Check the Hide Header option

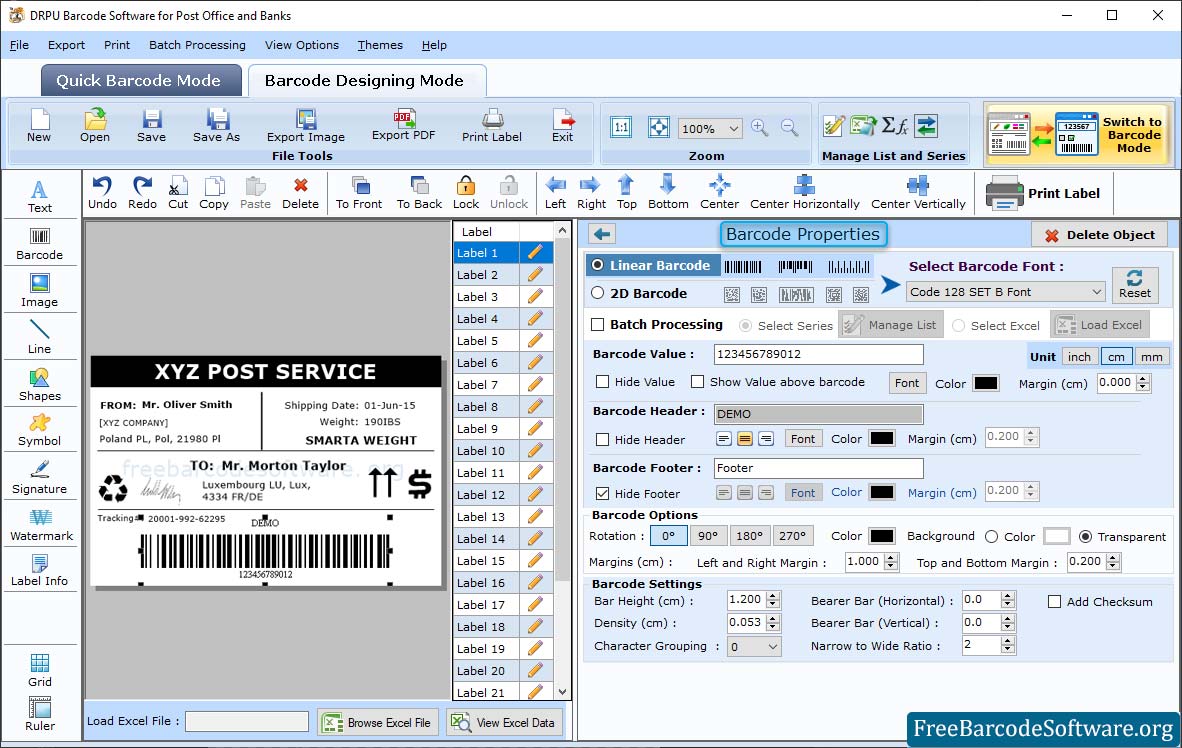602,439
